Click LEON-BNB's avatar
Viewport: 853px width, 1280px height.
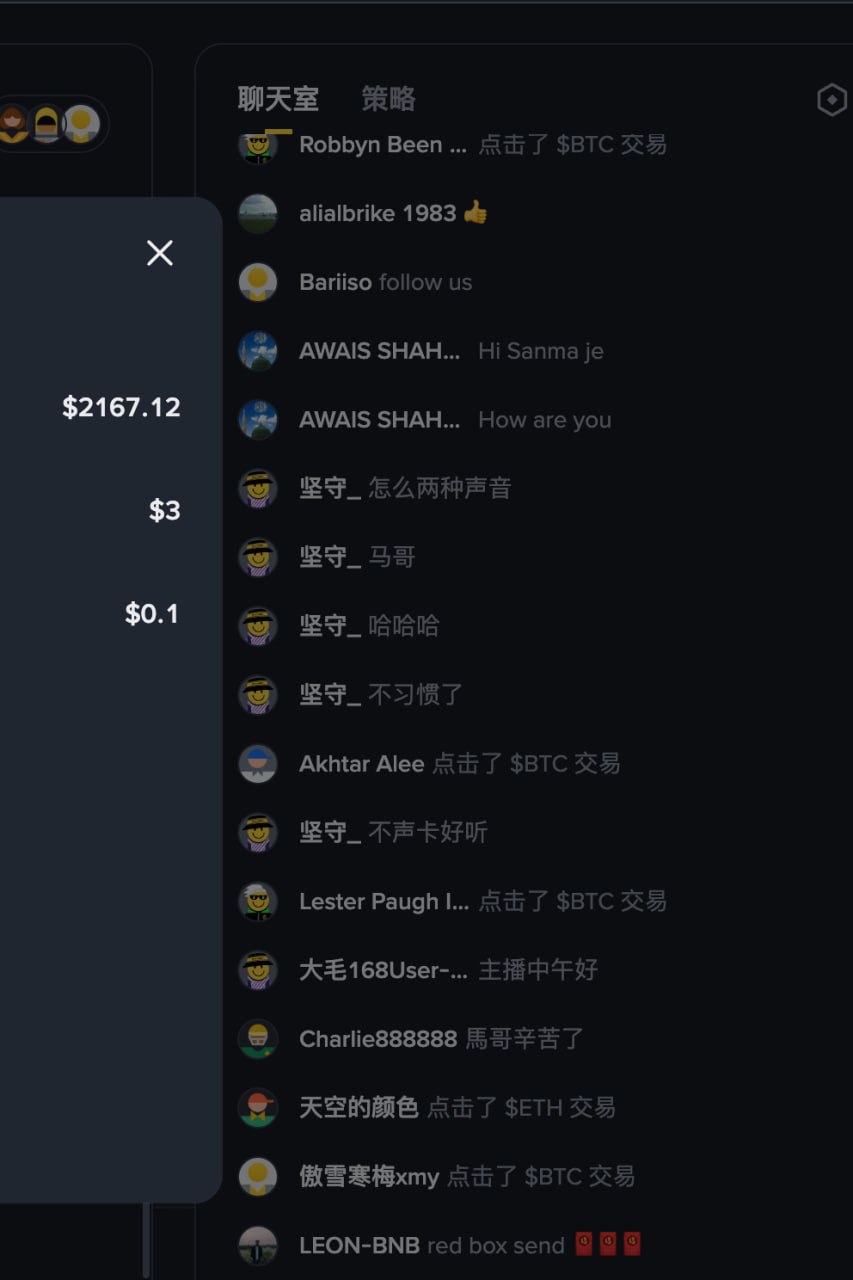[258, 1246]
